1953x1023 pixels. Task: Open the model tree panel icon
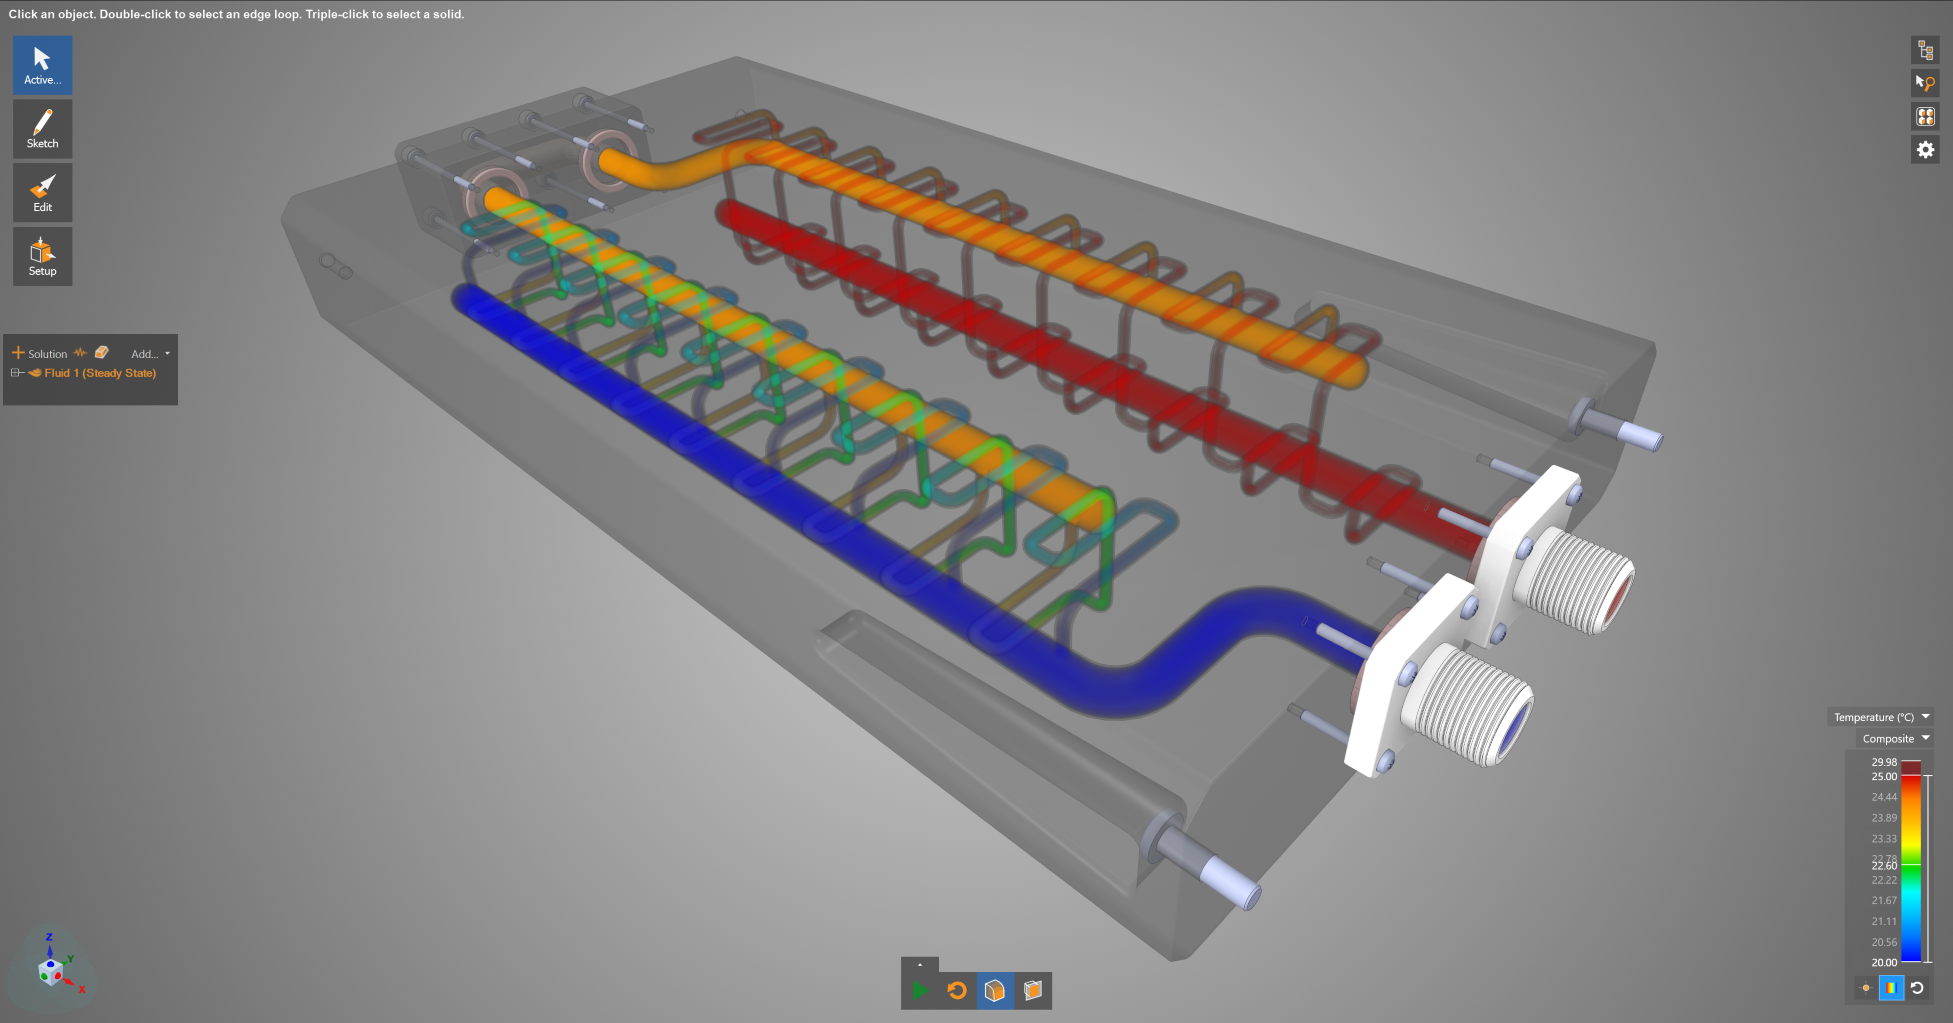click(1925, 50)
